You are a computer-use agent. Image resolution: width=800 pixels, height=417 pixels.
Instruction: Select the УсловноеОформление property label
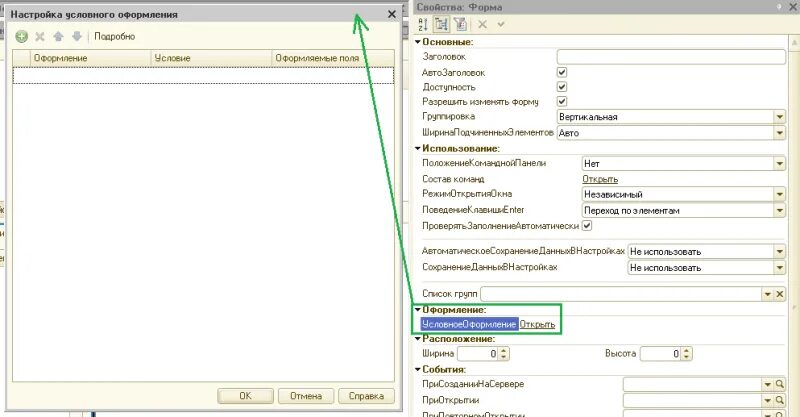click(x=469, y=324)
